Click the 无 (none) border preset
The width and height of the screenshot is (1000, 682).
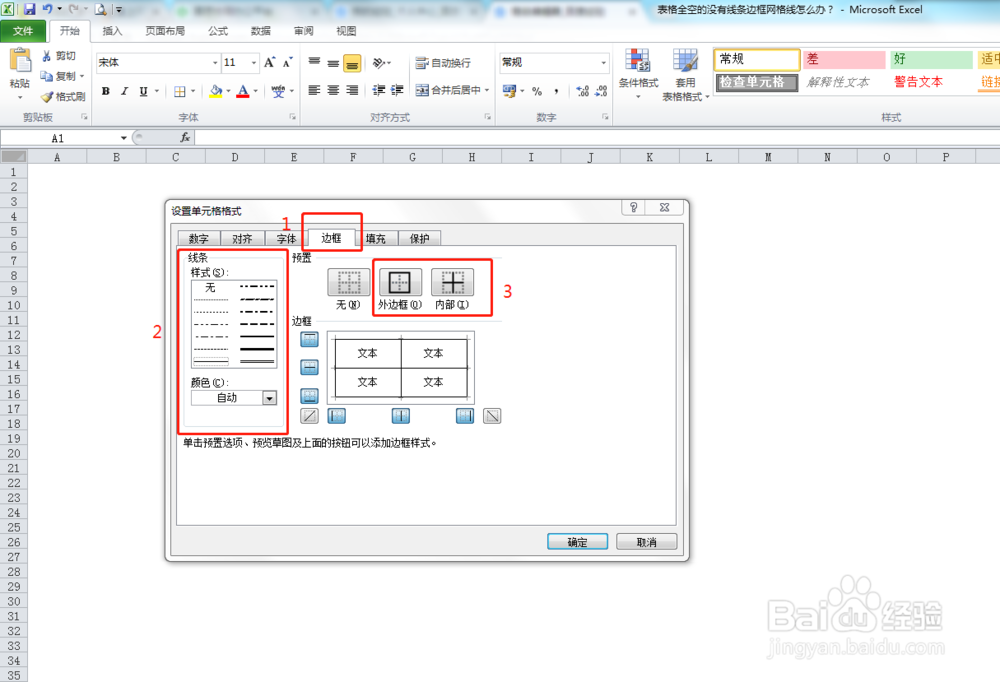pos(347,284)
